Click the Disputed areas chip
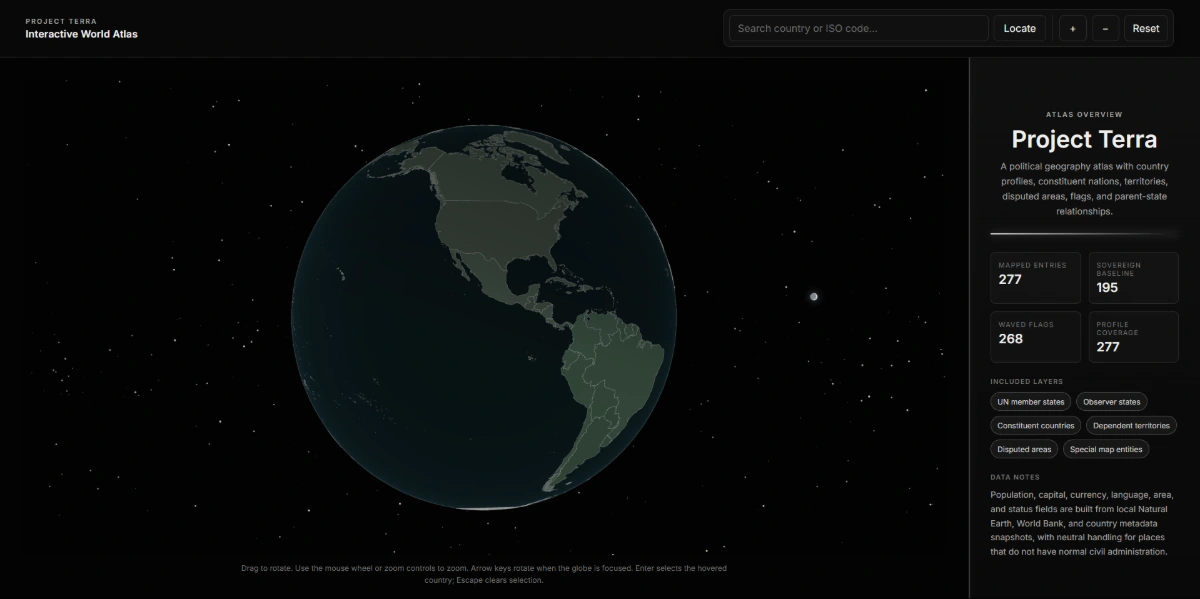The image size is (1200, 599). pos(1024,450)
